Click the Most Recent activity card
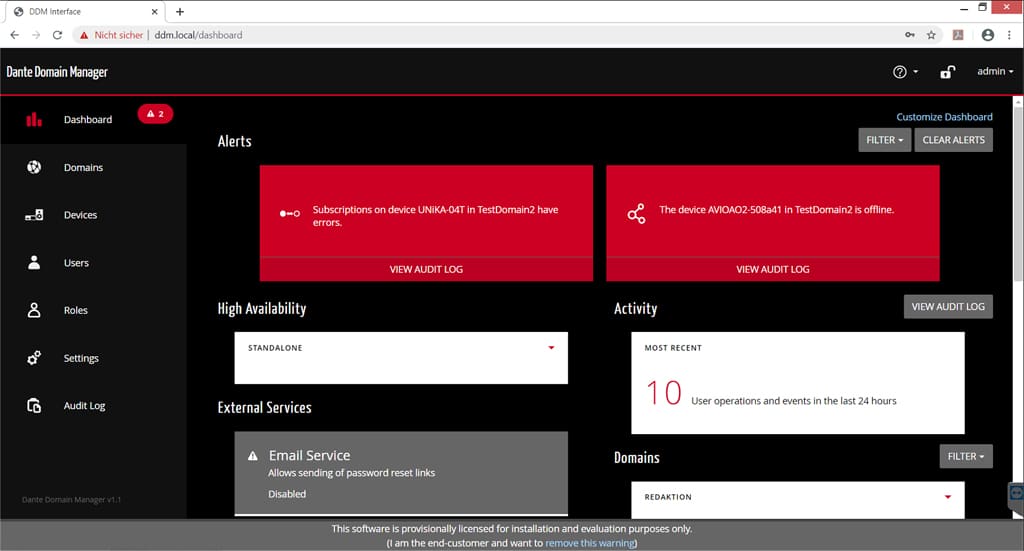The width and height of the screenshot is (1024, 551). click(x=797, y=383)
